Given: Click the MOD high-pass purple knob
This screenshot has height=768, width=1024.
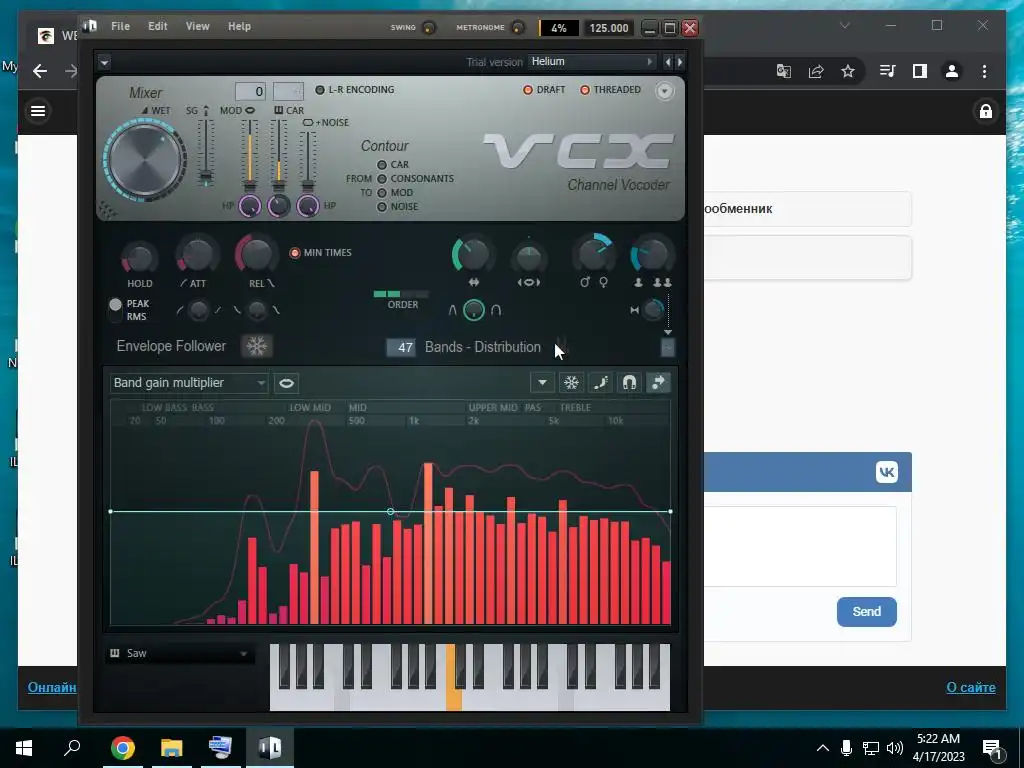Looking at the screenshot, I should click(x=249, y=206).
